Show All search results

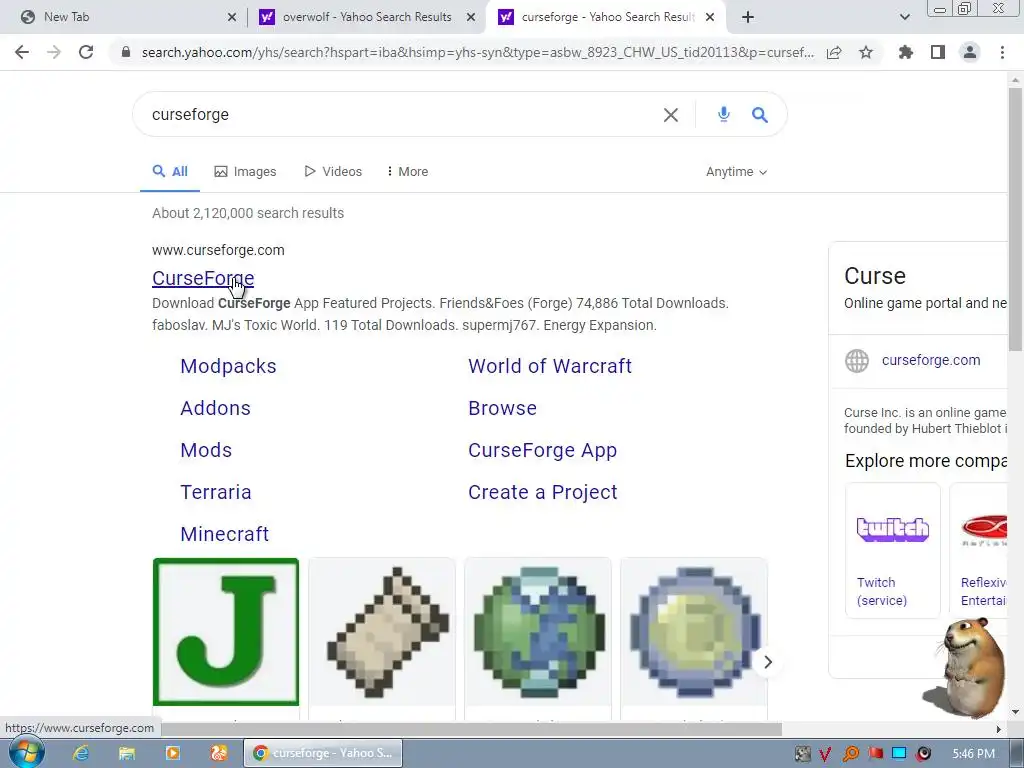pyautogui.click(x=170, y=172)
